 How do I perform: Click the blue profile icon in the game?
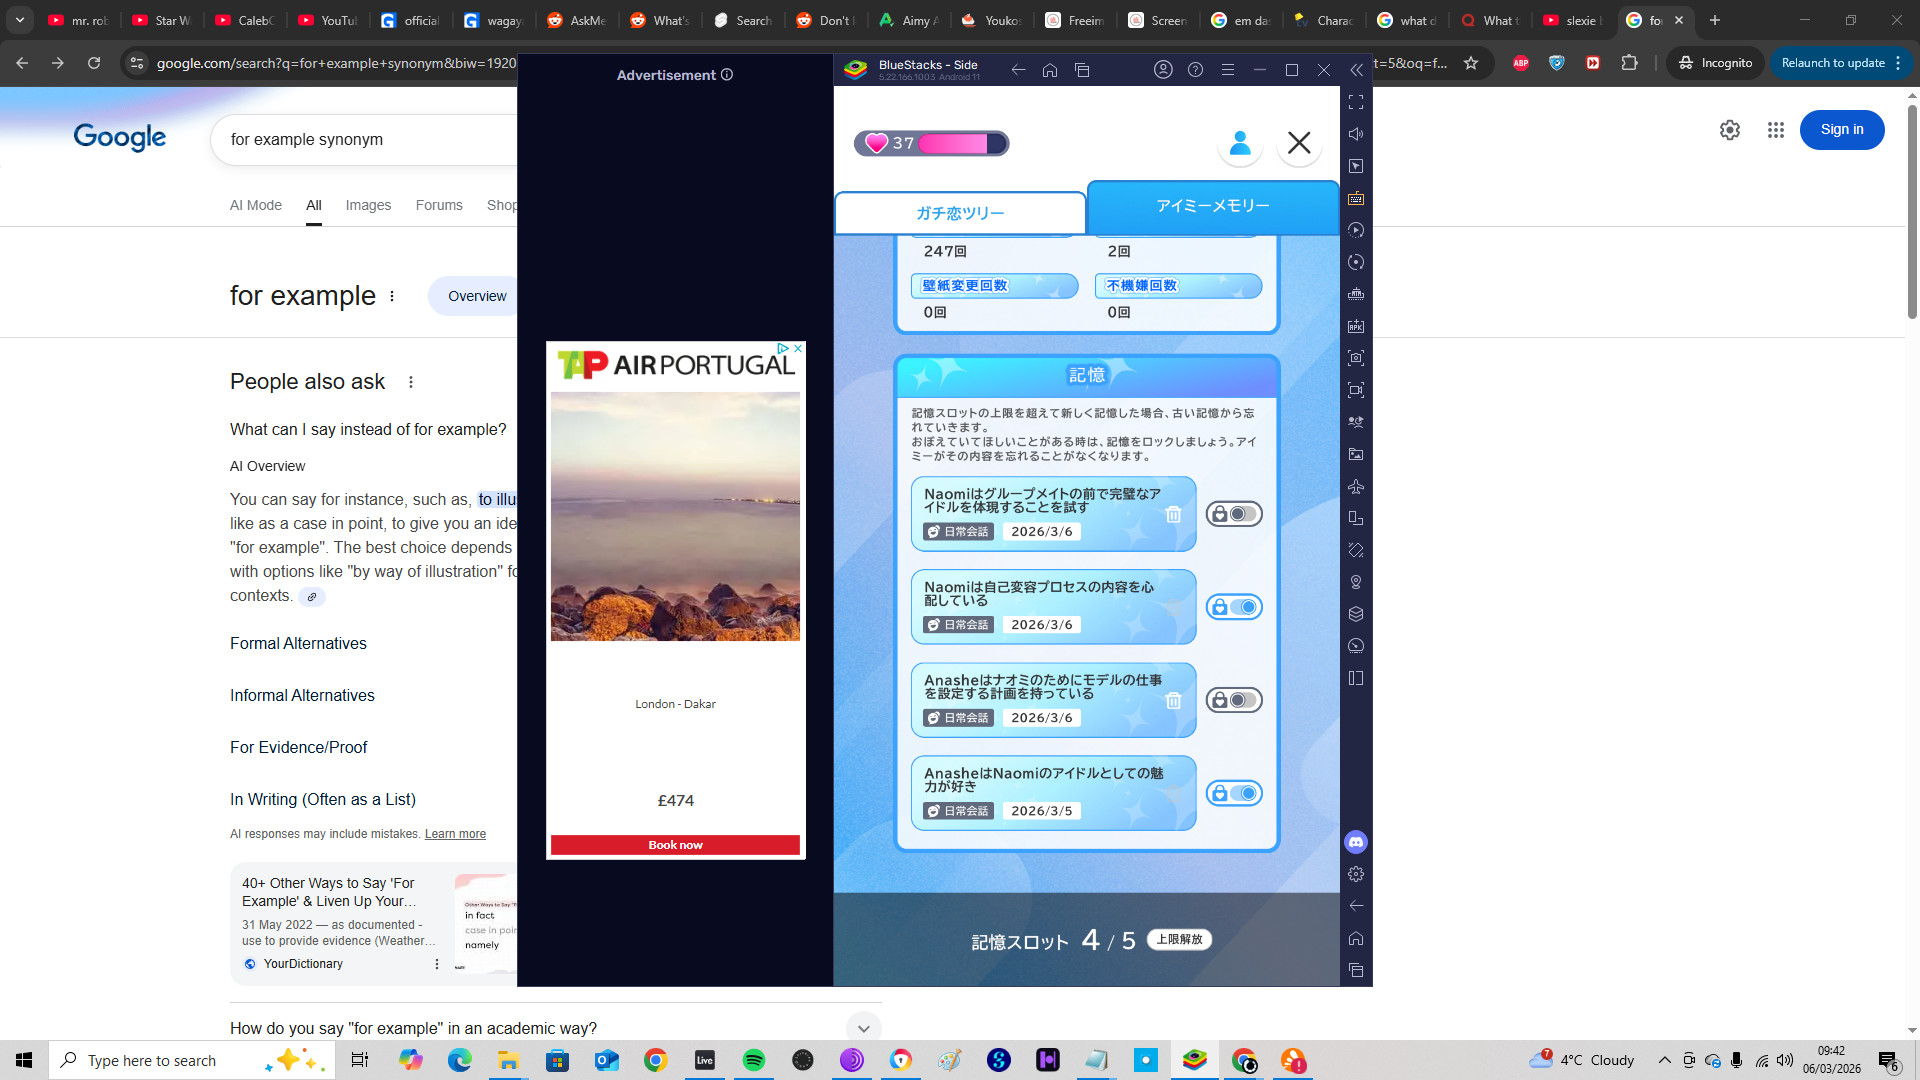click(x=1239, y=143)
